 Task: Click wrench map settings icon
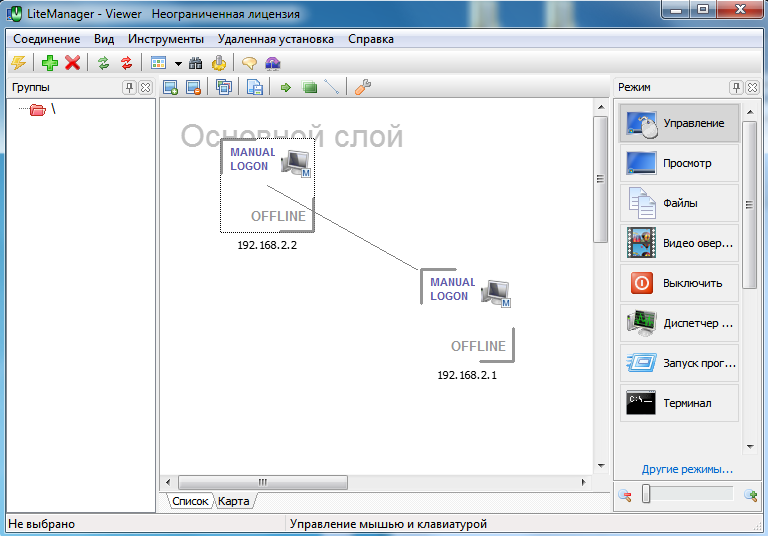click(362, 87)
